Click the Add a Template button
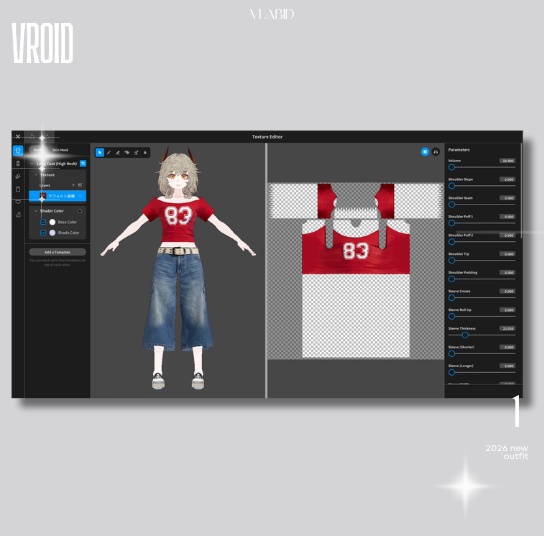The height and width of the screenshot is (536, 544). pos(58,252)
